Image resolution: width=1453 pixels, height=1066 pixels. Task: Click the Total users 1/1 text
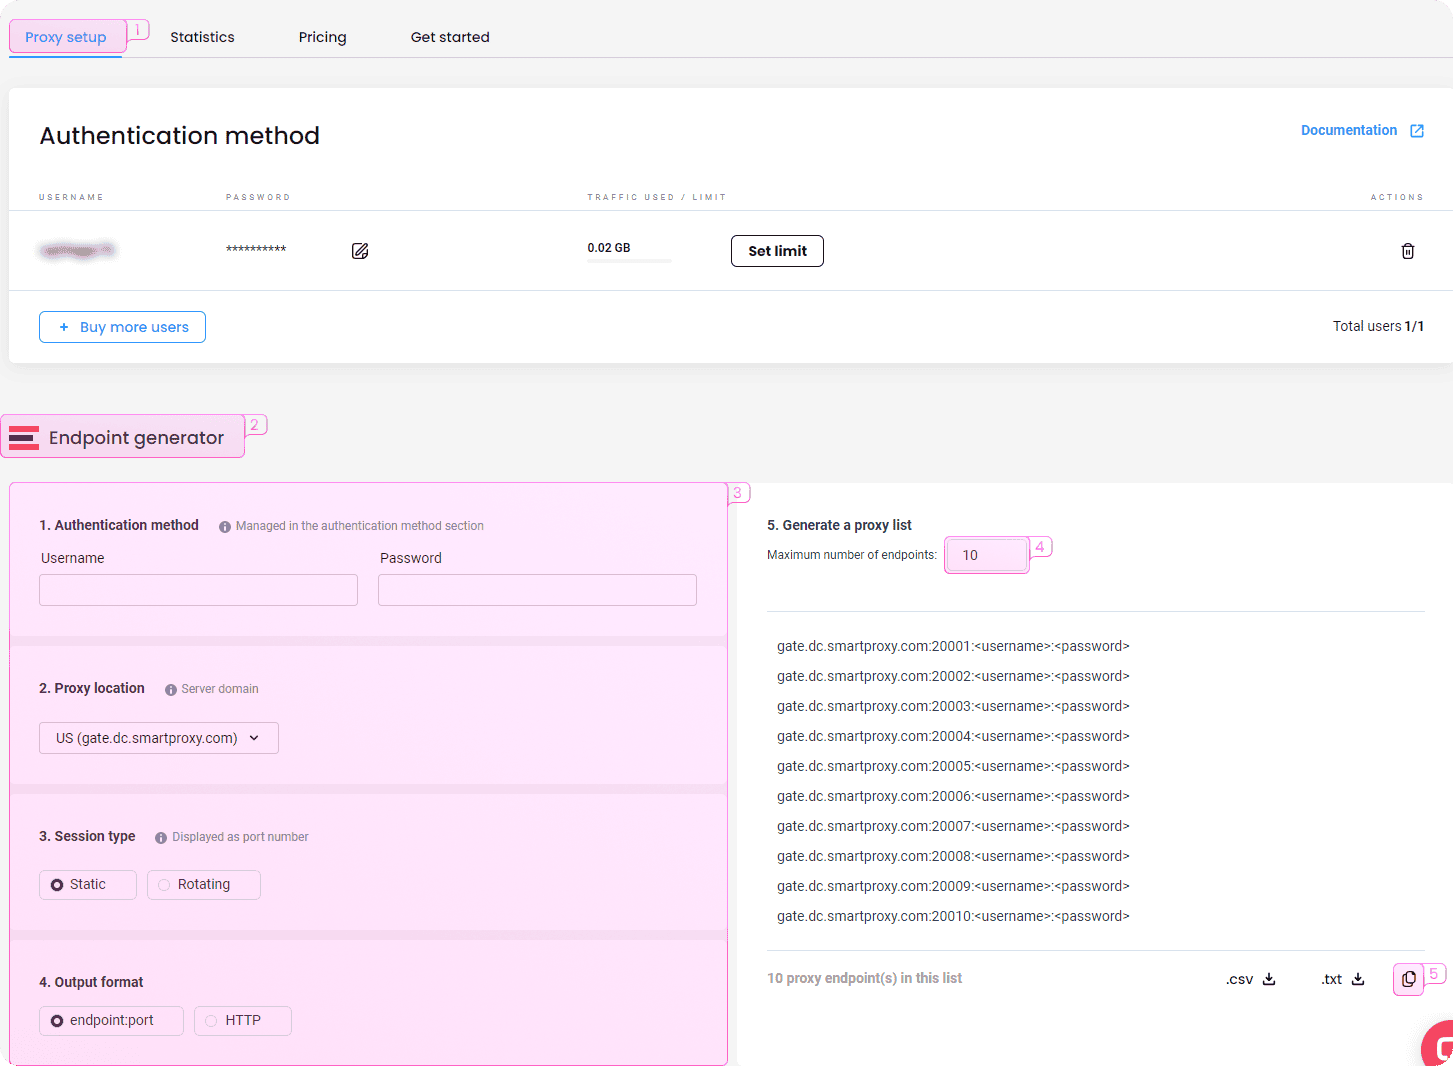click(1378, 327)
